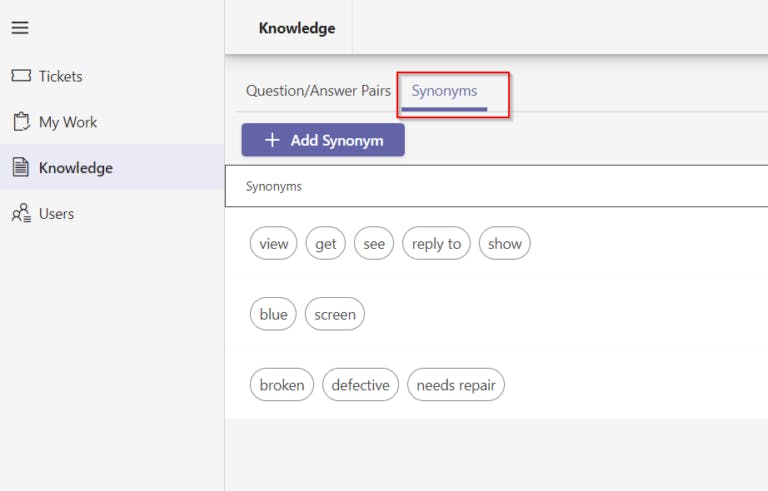768x491 pixels.
Task: Click the Knowledge document icon
Action: coord(21,168)
